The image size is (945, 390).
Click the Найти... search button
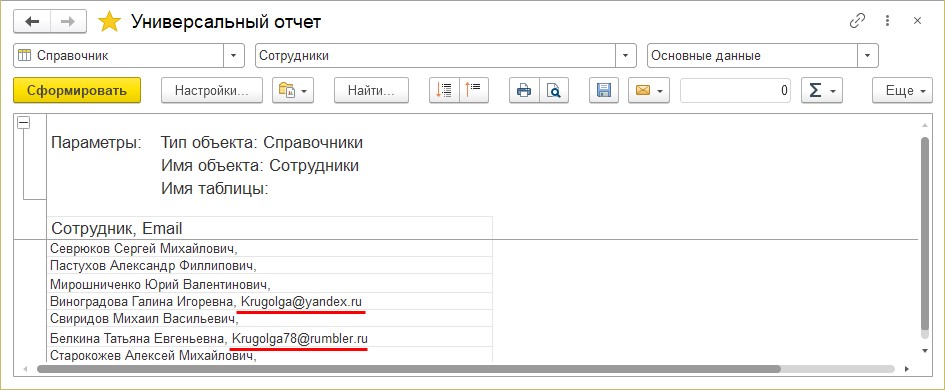coord(371,90)
